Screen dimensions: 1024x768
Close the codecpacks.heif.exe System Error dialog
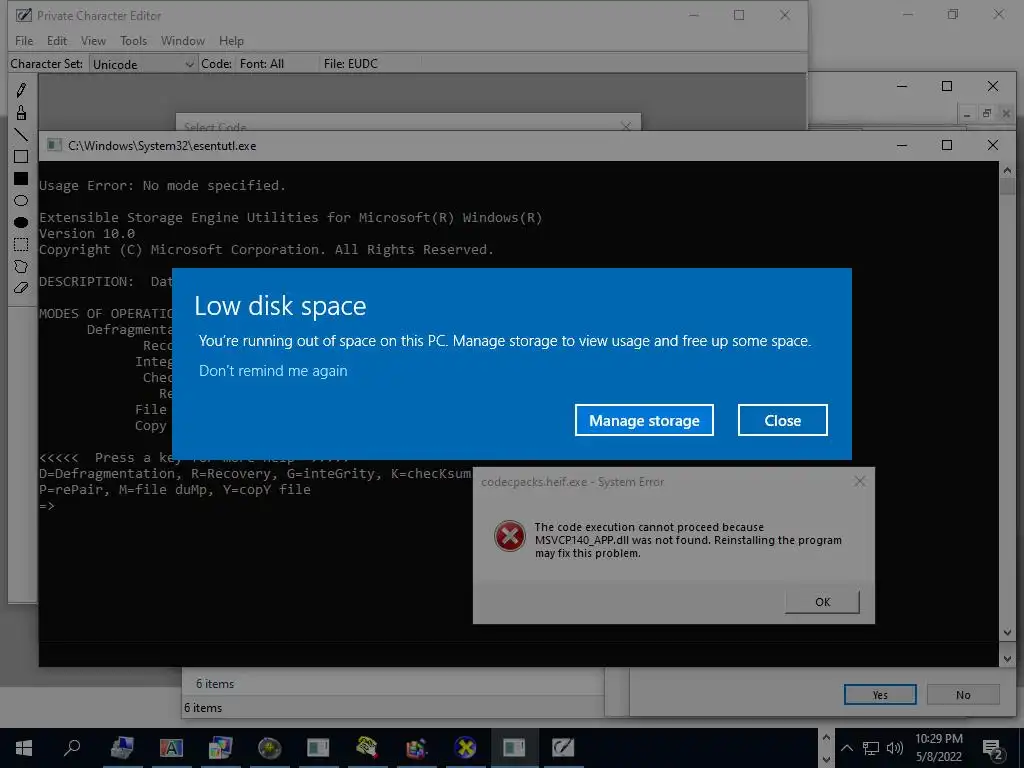859,481
